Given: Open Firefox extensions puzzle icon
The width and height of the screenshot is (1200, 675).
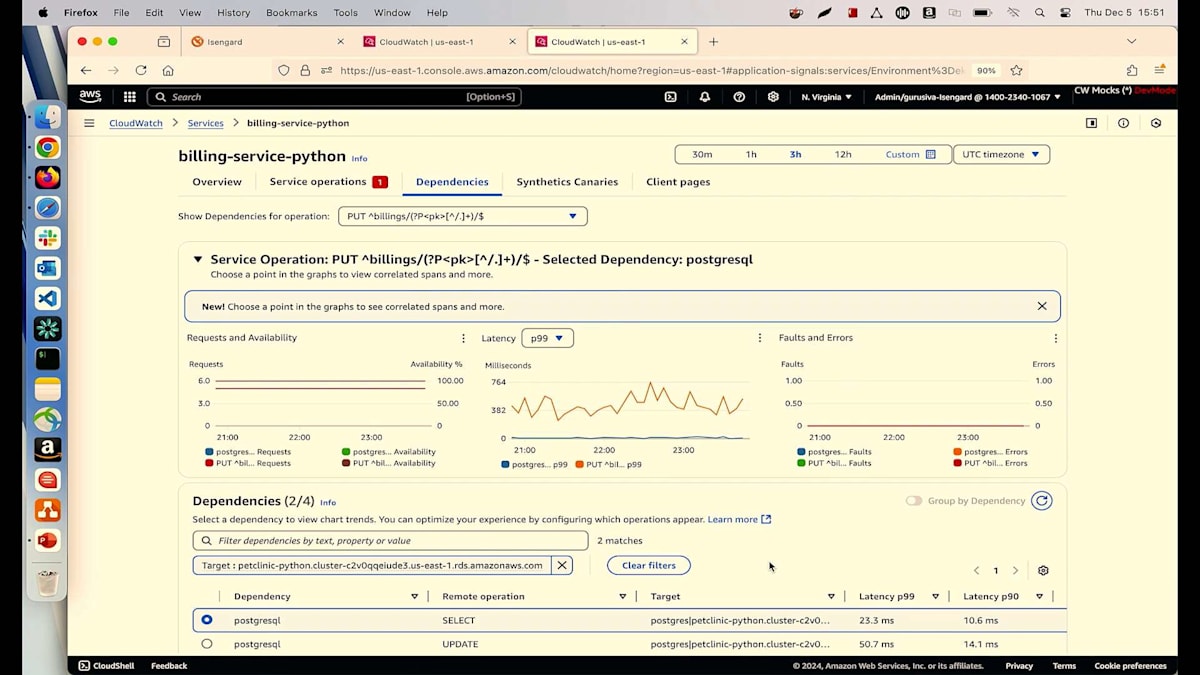Looking at the screenshot, I should pyautogui.click(x=1132, y=70).
